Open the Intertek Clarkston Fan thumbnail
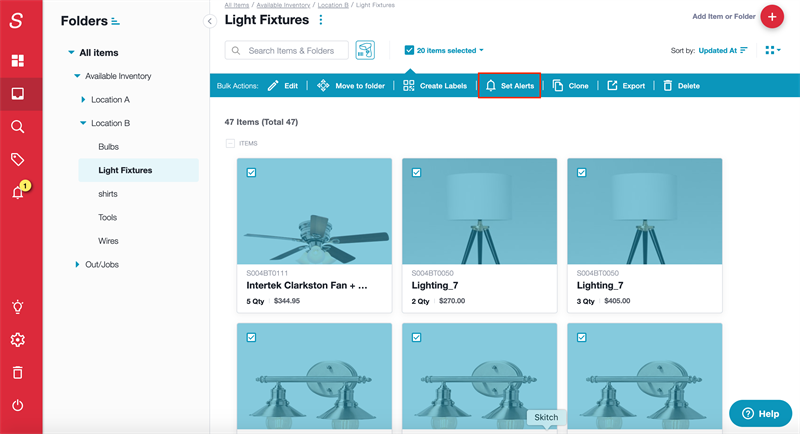Screen dimensions: 800x434 [x=309, y=211]
